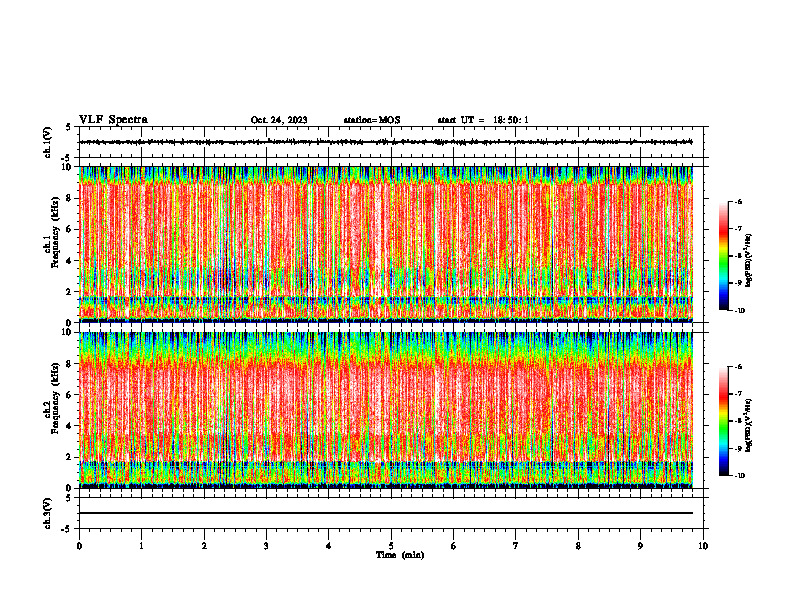Click the ch.1 colorbar log(PSD) label

[x=749, y=261]
